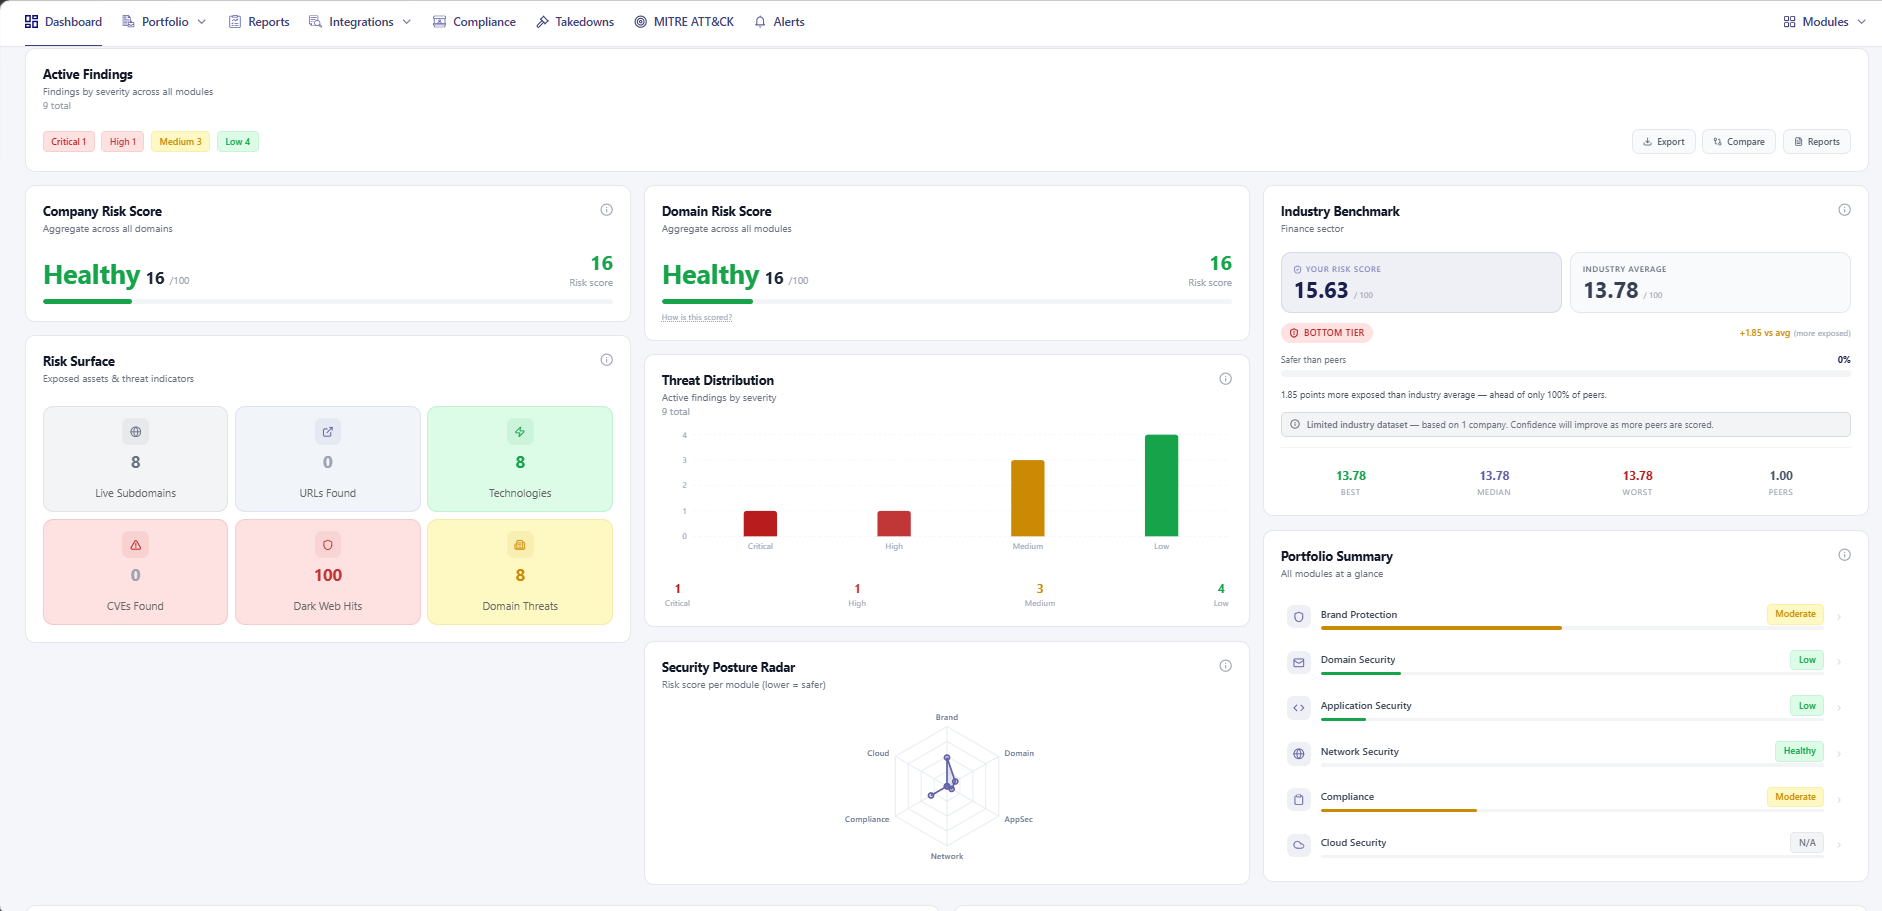The height and width of the screenshot is (911, 1882).
Task: Click the Technologies lightning icon
Action: point(520,432)
